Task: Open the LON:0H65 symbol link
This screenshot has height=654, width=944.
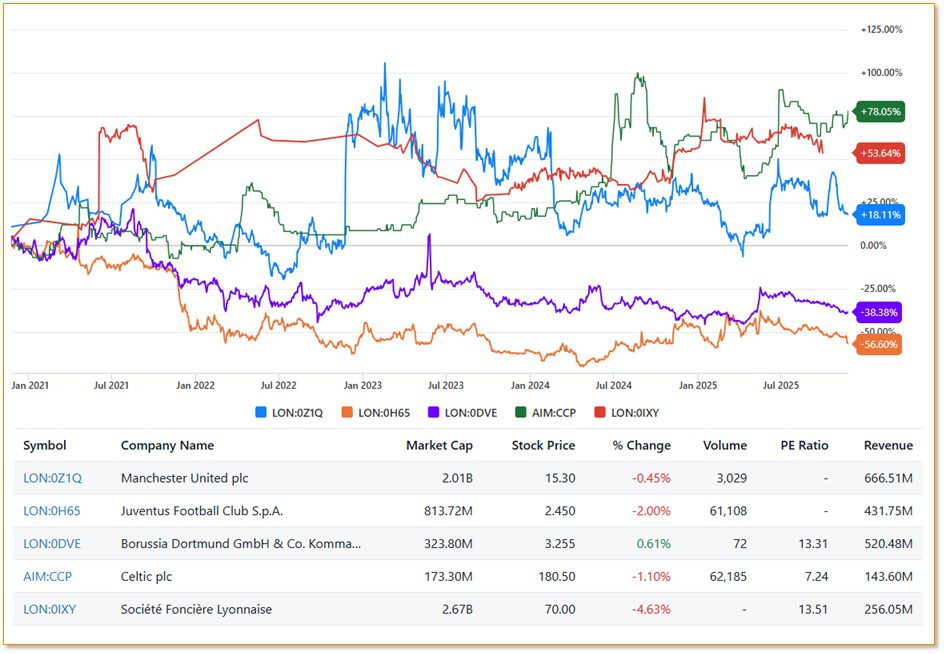Action: click(x=52, y=511)
